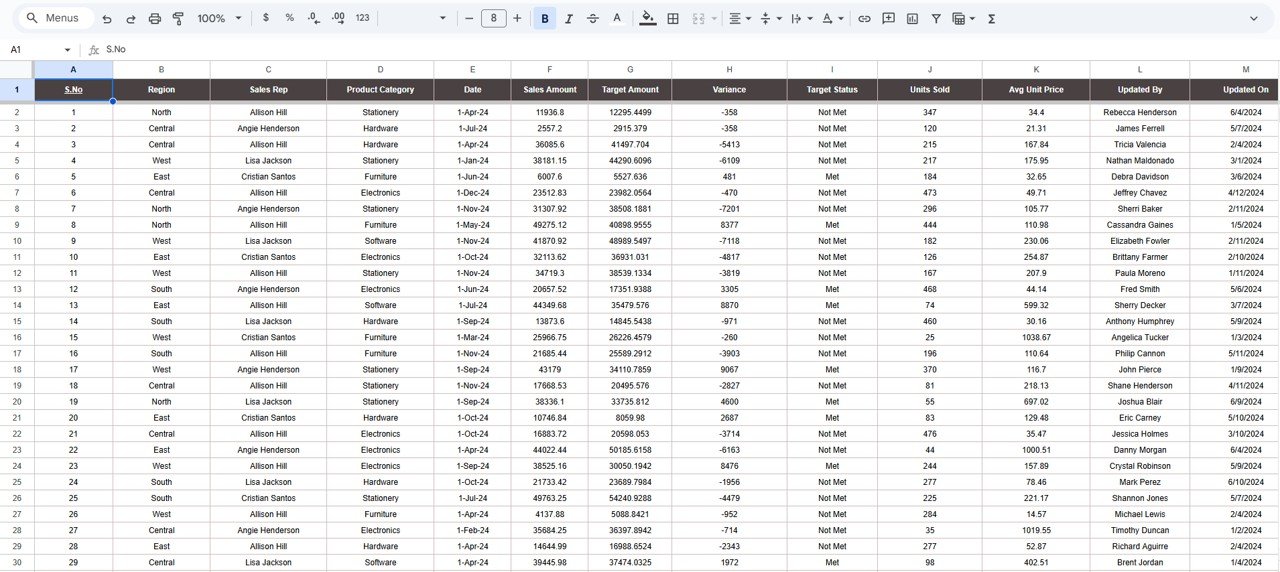Open the Menus search box
The image size is (1280, 572).
56,18
